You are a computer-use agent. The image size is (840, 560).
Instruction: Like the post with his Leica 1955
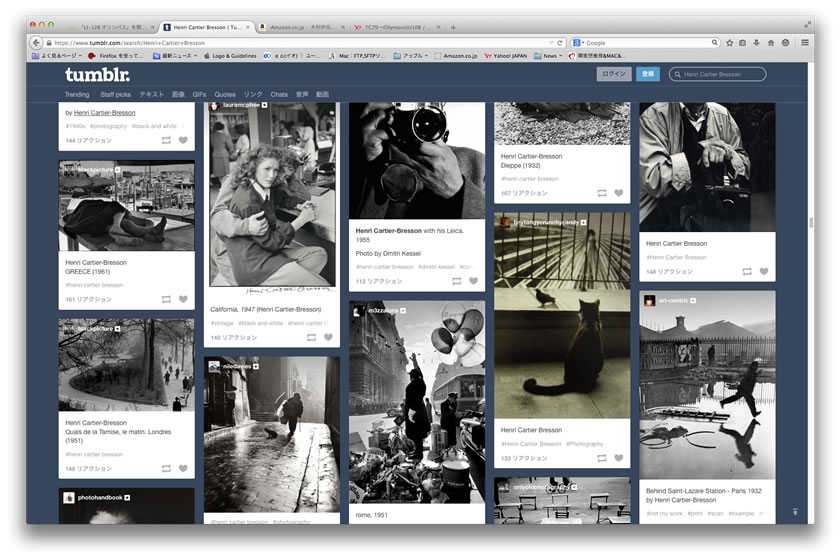tap(474, 281)
